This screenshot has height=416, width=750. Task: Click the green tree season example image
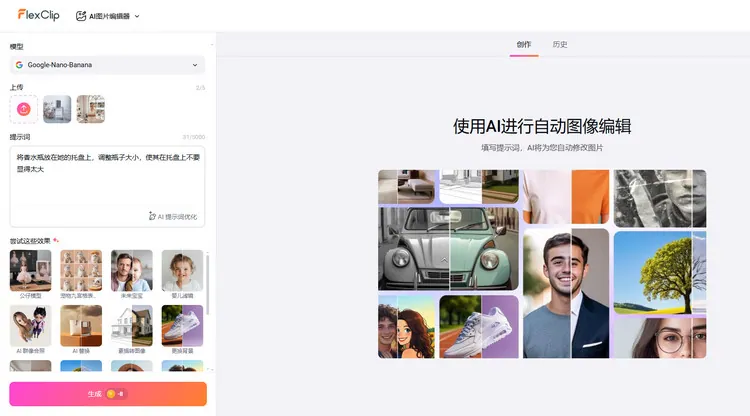[660, 273]
